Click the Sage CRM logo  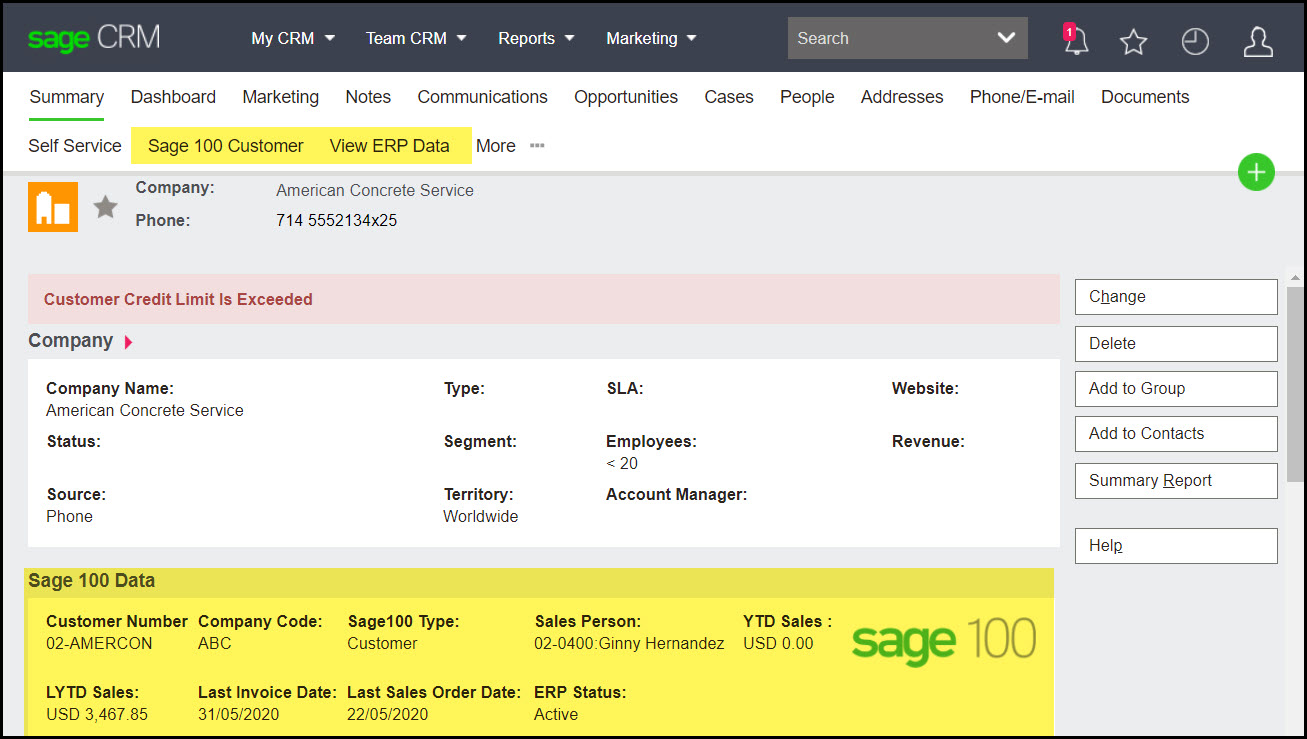point(93,38)
